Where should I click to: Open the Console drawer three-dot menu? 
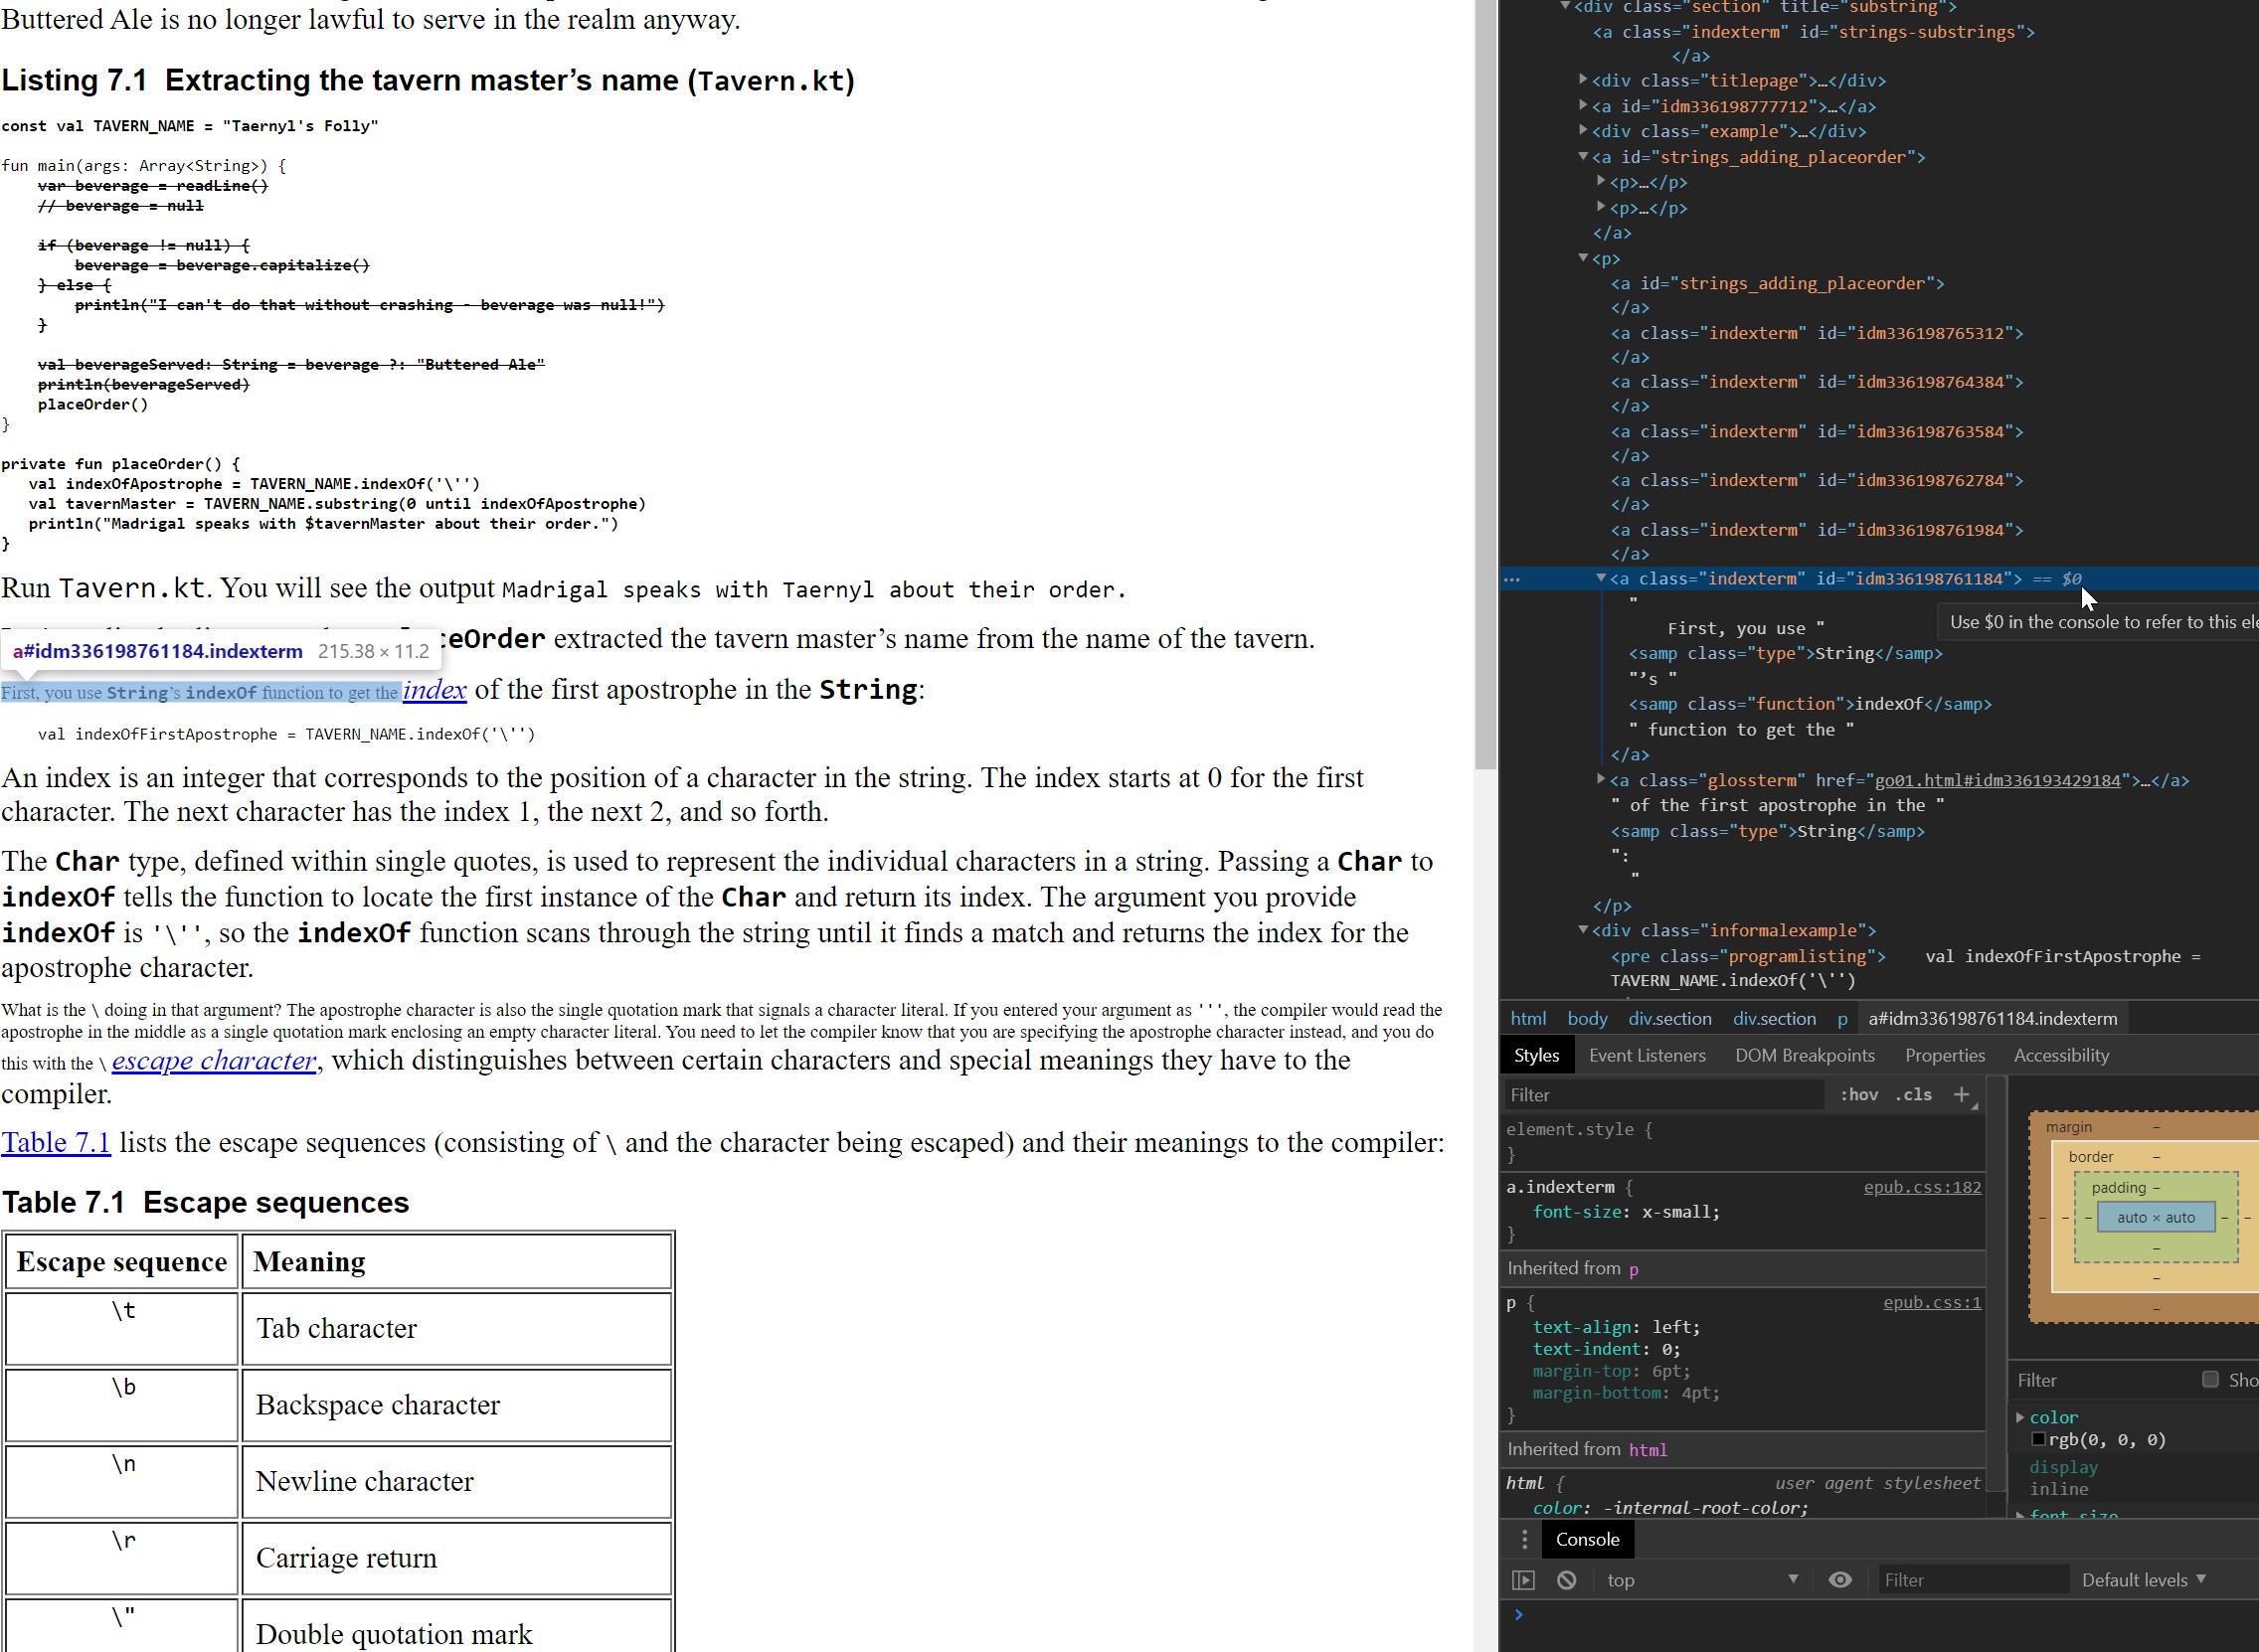pyautogui.click(x=1524, y=1539)
